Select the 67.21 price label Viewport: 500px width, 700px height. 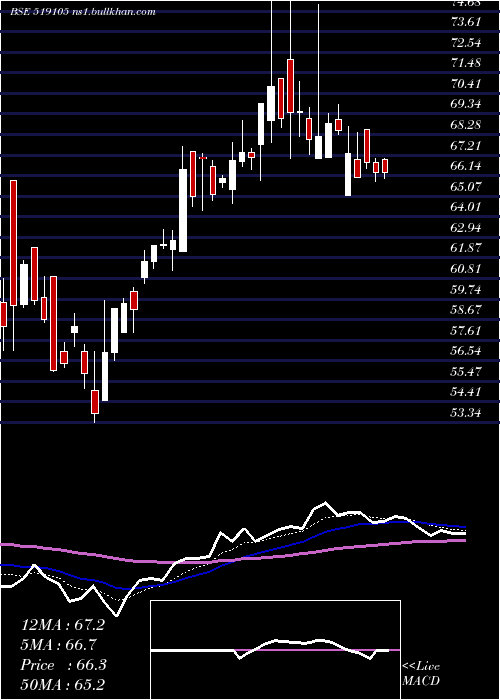pyautogui.click(x=466, y=145)
